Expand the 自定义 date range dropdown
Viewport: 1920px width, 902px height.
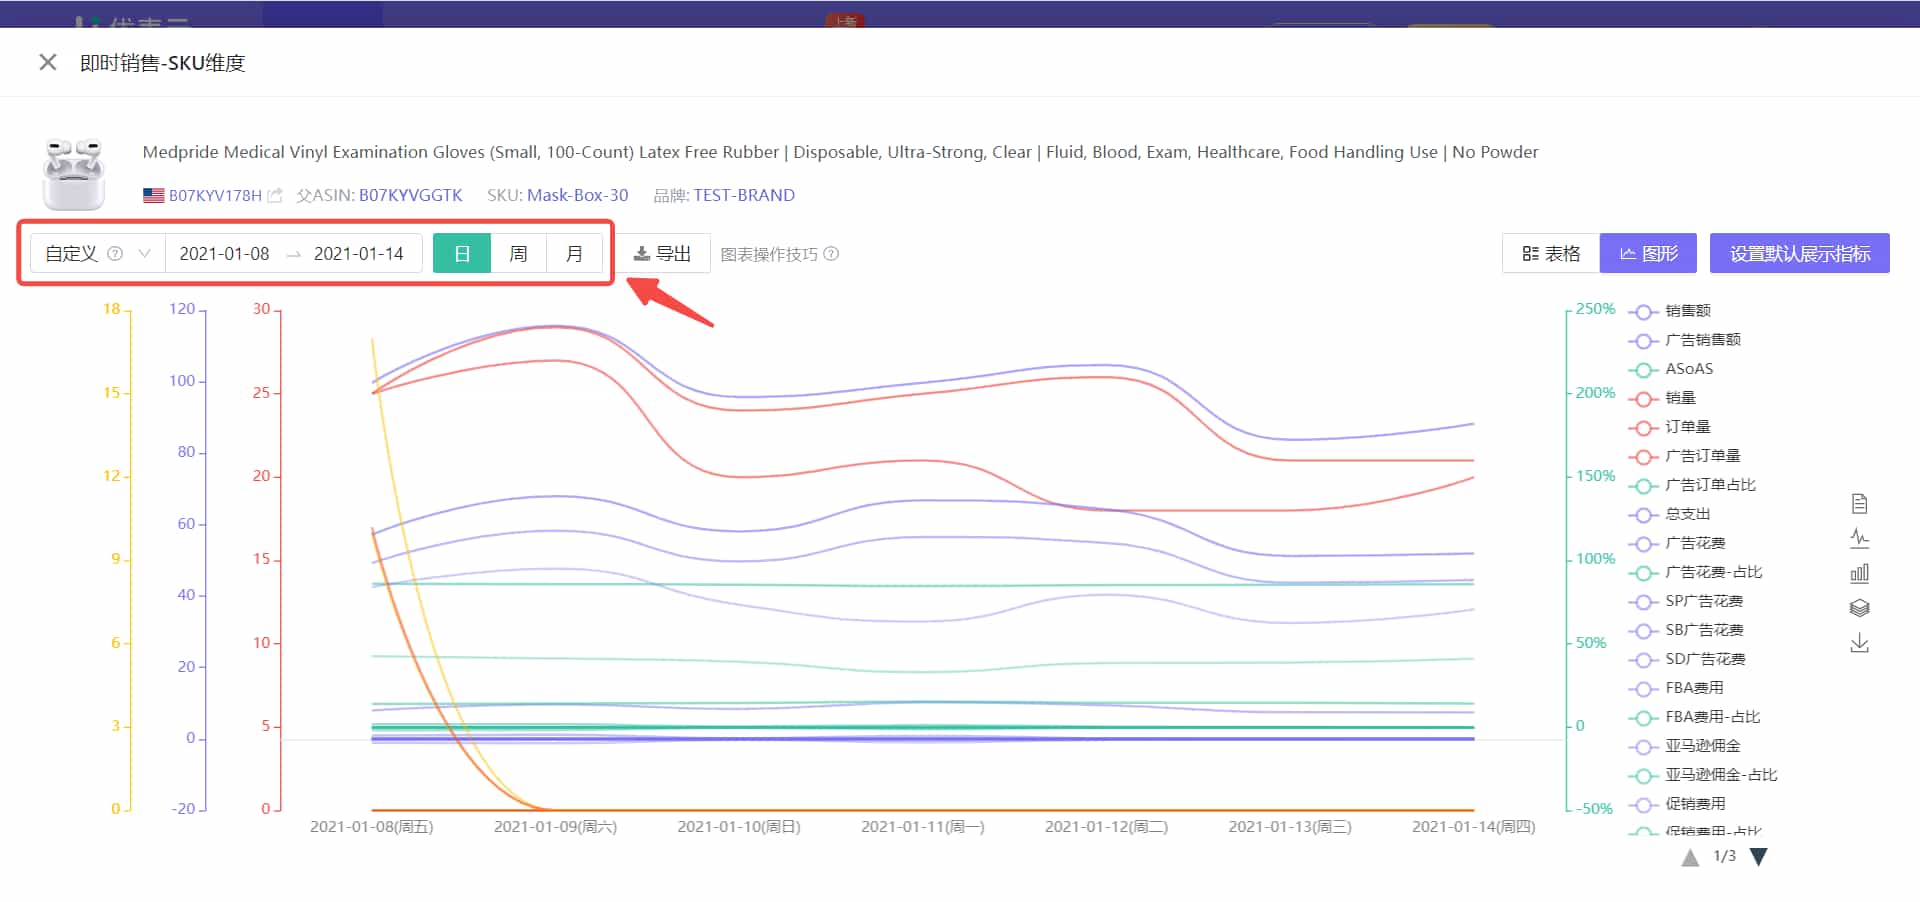point(145,254)
